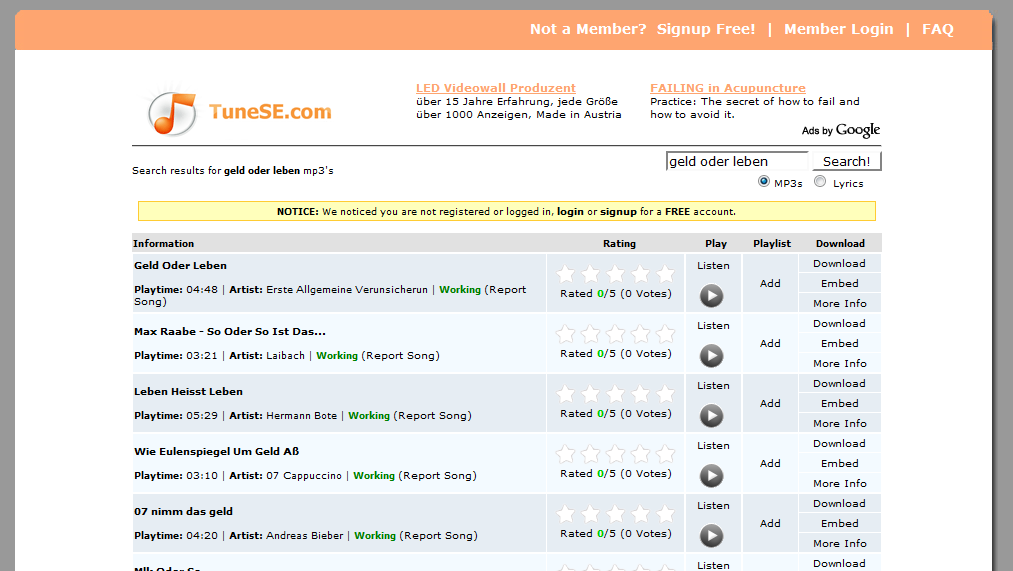Click the Search! button
Image resolution: width=1013 pixels, height=571 pixels.
coord(846,161)
